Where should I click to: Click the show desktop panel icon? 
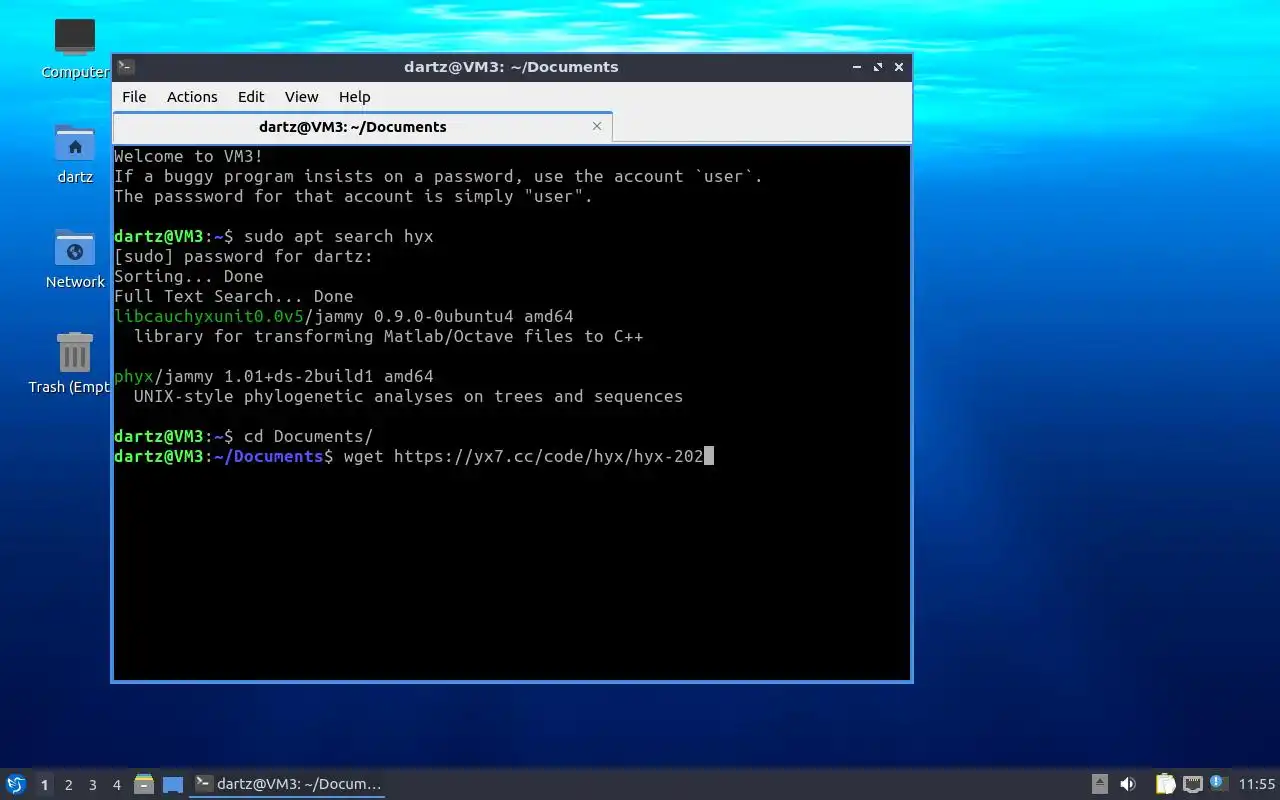click(173, 784)
